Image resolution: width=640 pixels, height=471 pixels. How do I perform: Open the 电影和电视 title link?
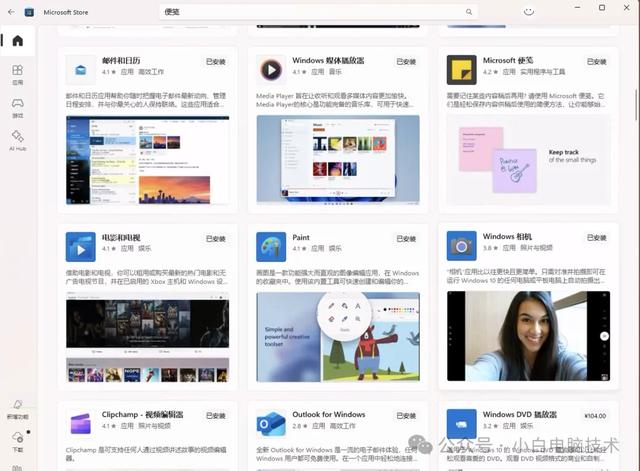(121, 238)
